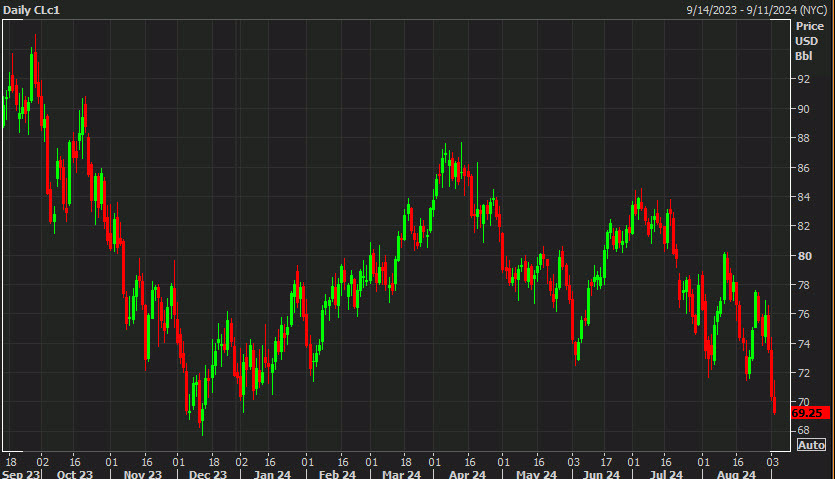Click the Sep 23 month label
This screenshot has width=835, height=479.
pos(21,474)
